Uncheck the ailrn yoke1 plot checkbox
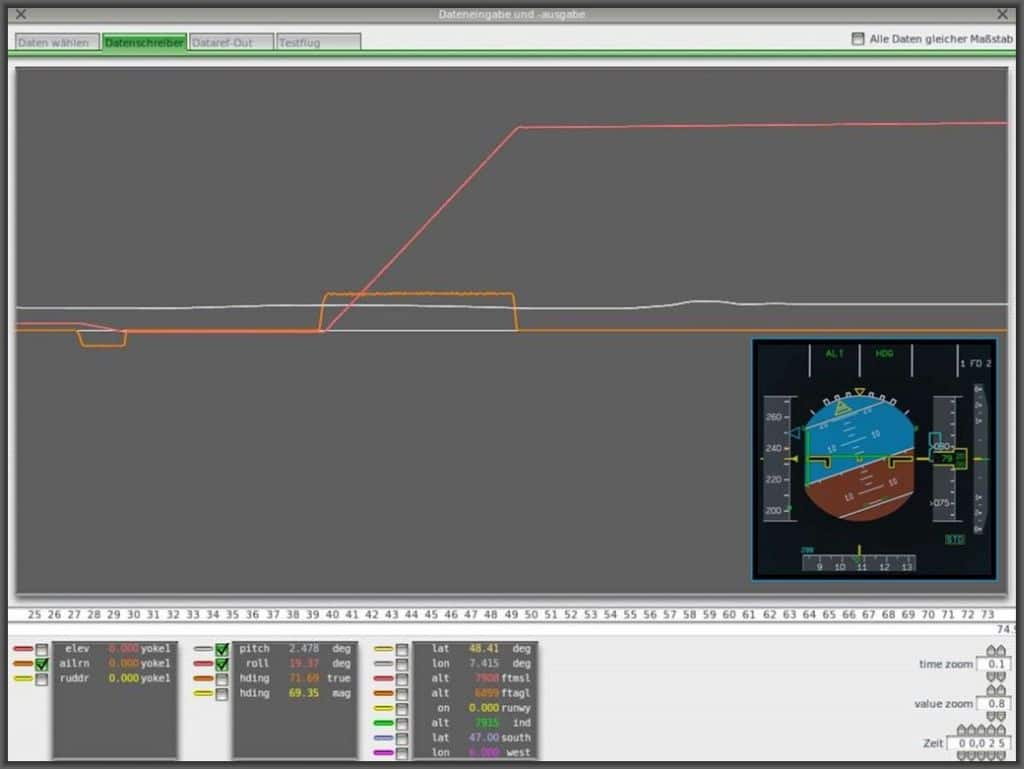This screenshot has height=769, width=1024. tap(42, 664)
